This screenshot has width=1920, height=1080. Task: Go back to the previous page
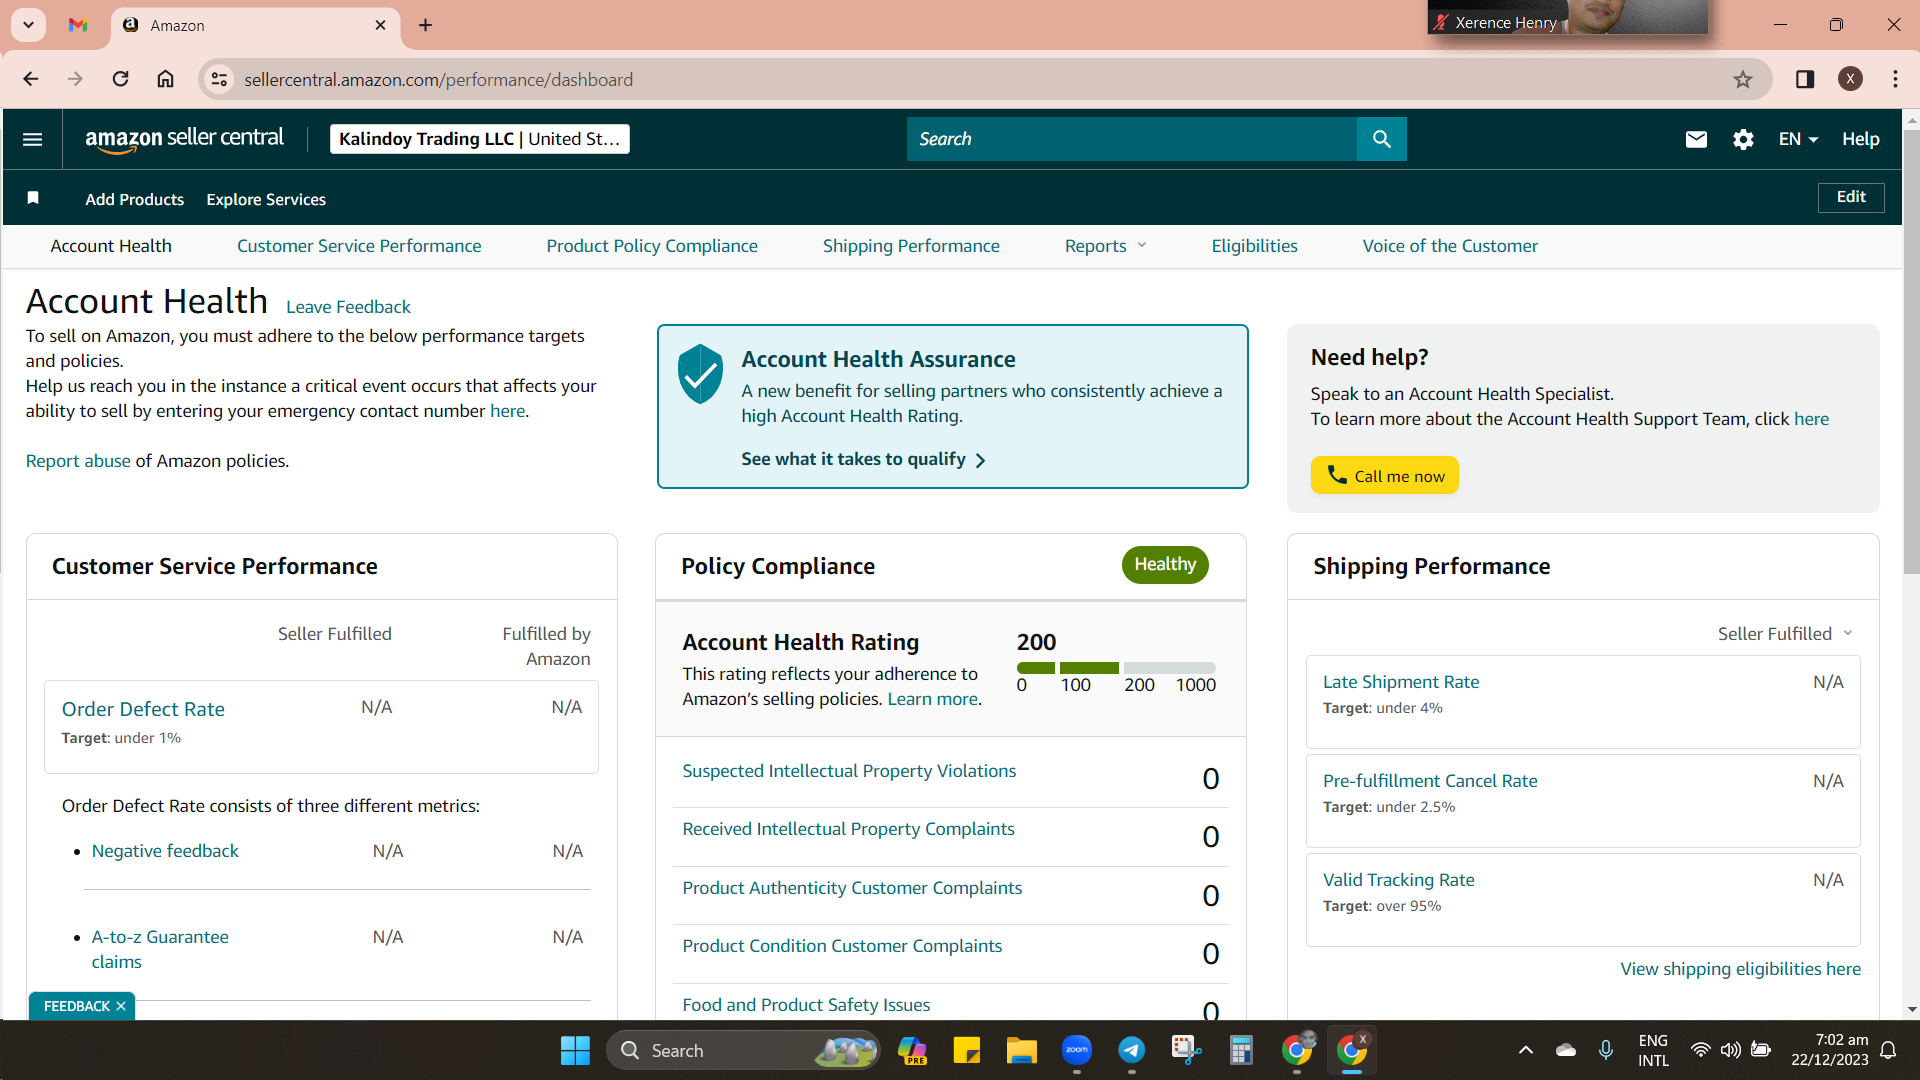click(31, 79)
